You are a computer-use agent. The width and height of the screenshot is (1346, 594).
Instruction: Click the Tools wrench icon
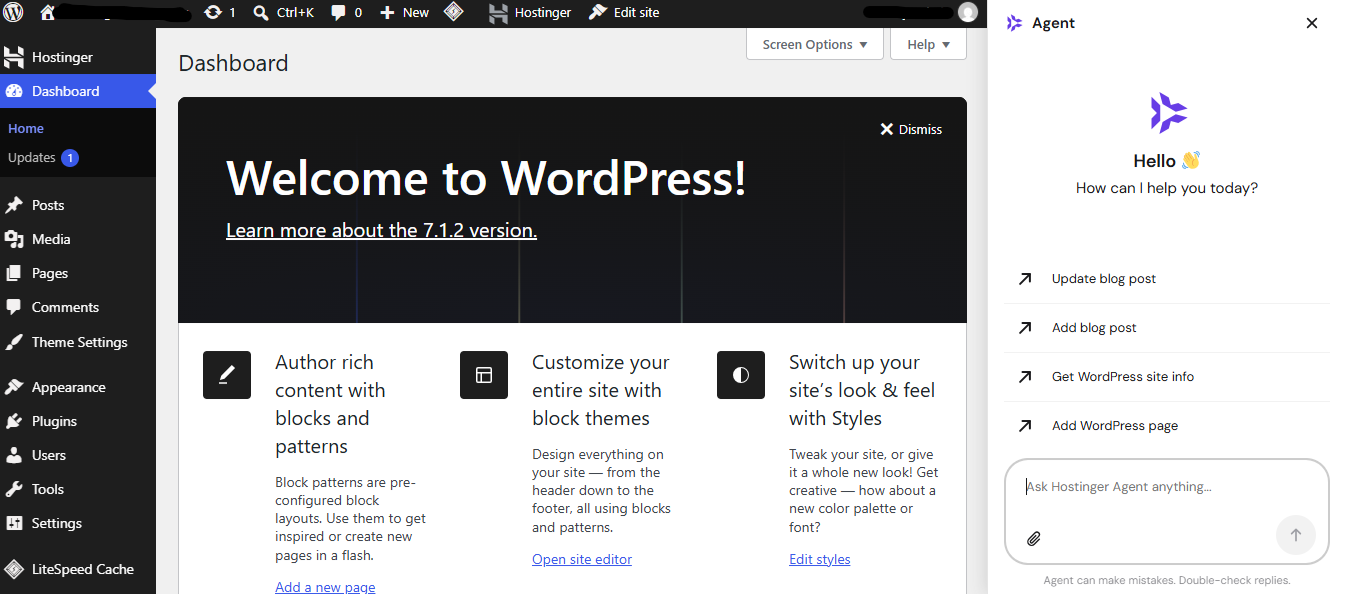(x=14, y=489)
